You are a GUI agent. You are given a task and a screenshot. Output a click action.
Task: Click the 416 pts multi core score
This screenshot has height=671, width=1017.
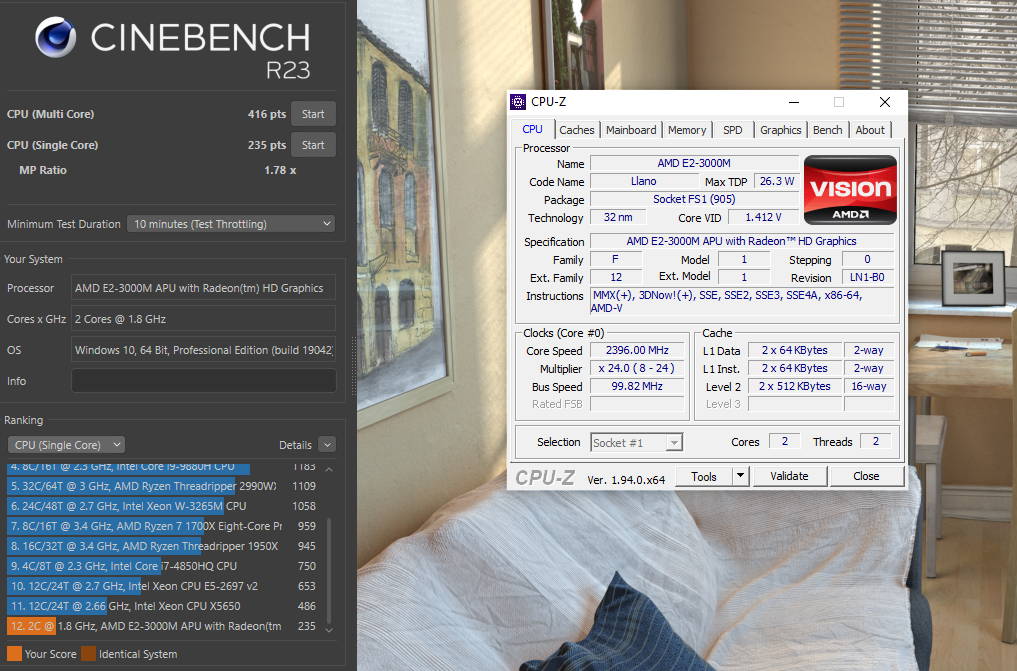[267, 114]
